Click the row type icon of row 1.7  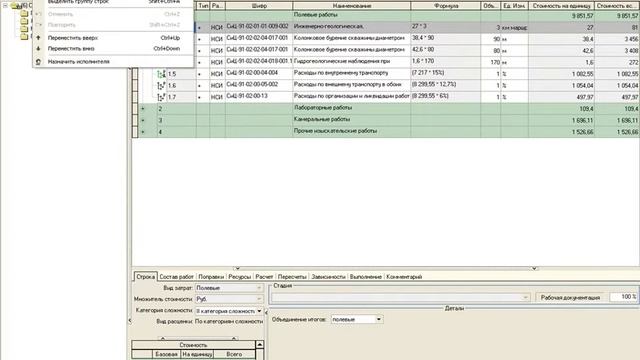[162, 97]
